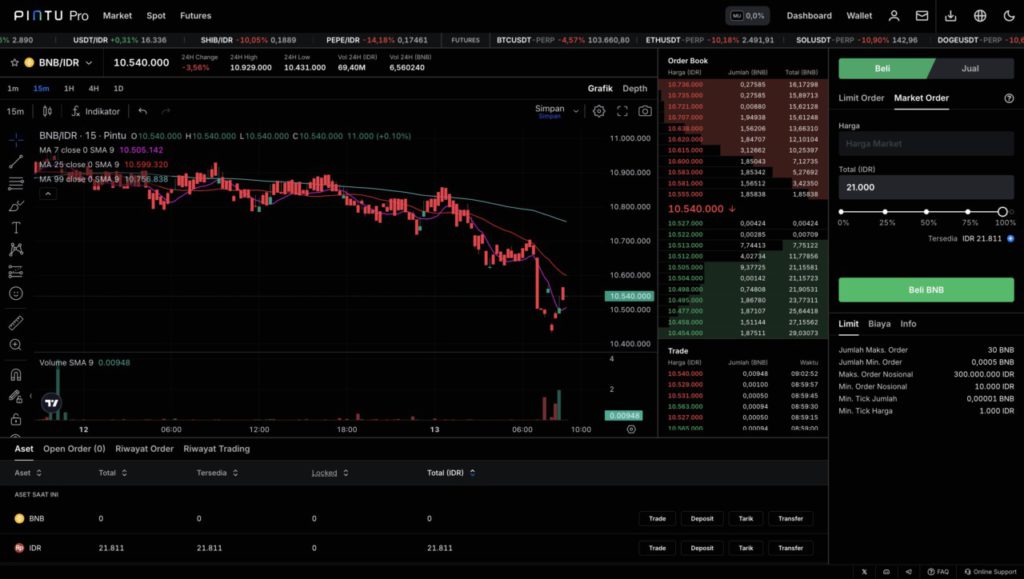Take a chart snapshot with camera icon
This screenshot has width=1024, height=579.
tap(645, 111)
